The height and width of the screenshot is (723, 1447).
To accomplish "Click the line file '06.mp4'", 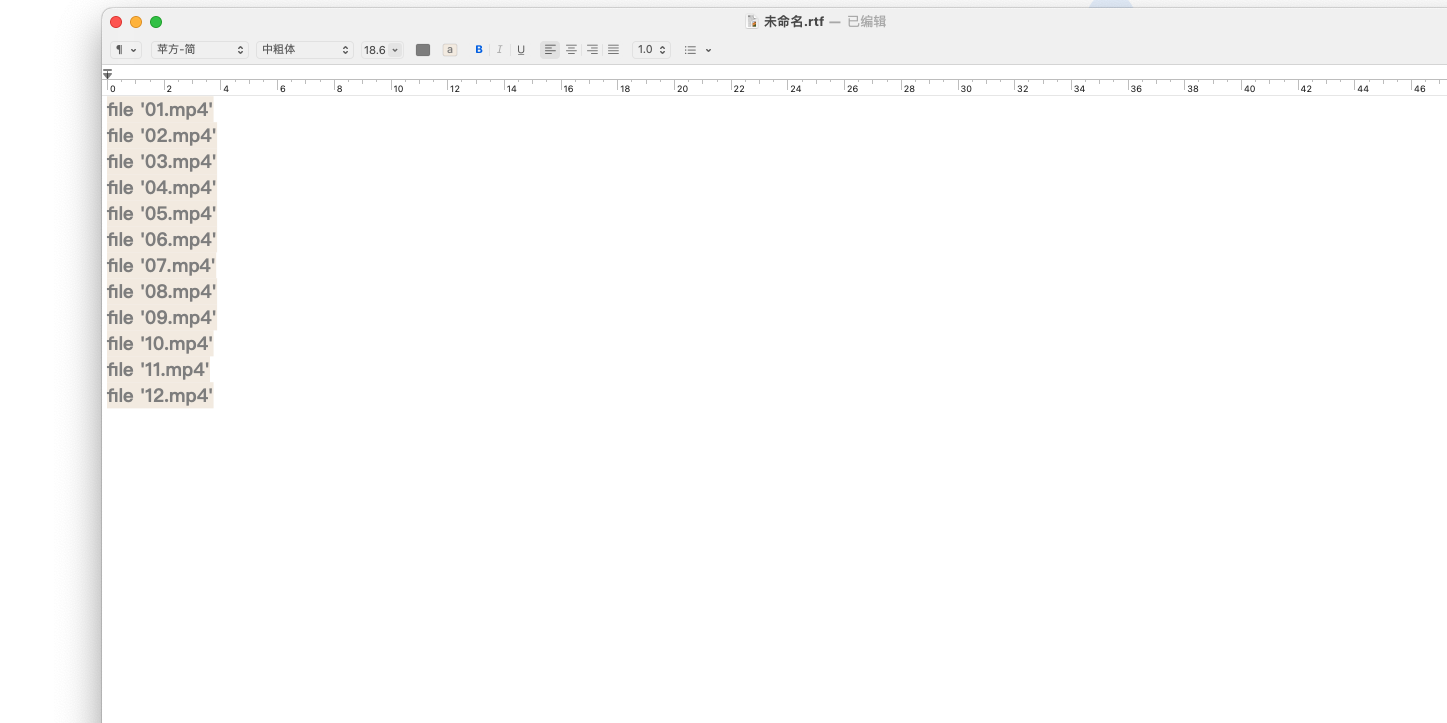I will click(x=162, y=240).
